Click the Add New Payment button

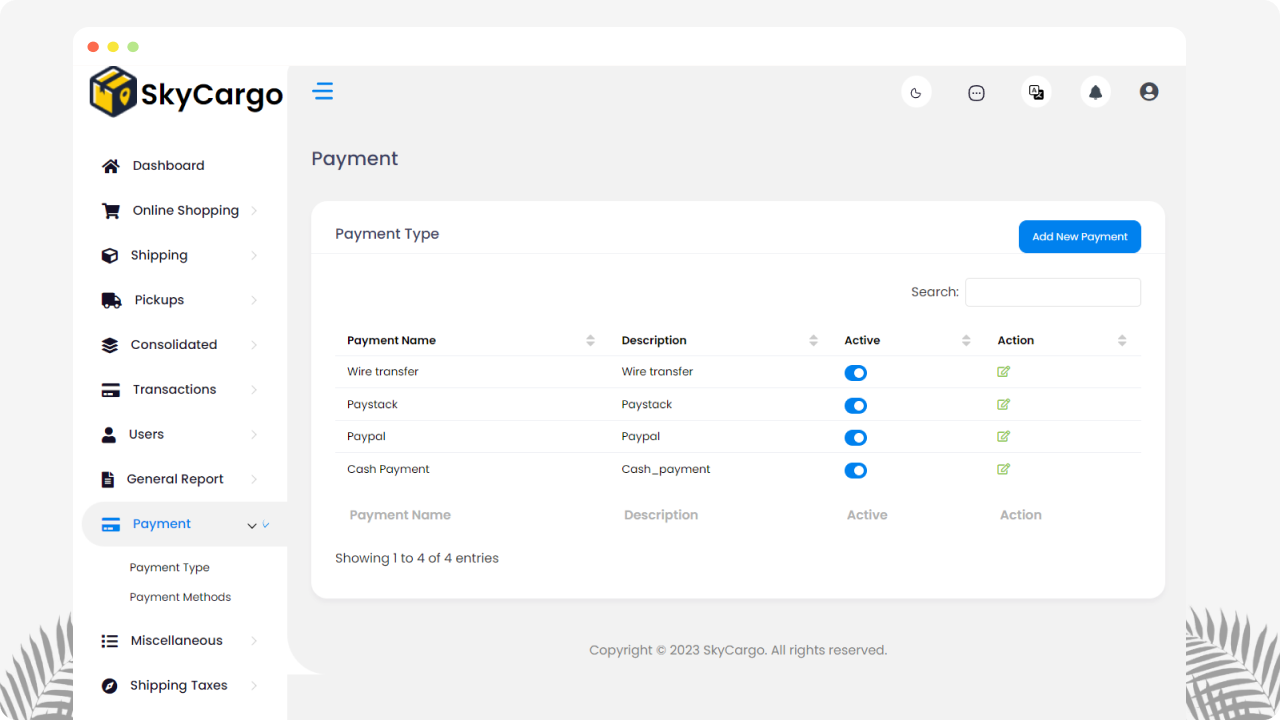click(x=1079, y=237)
